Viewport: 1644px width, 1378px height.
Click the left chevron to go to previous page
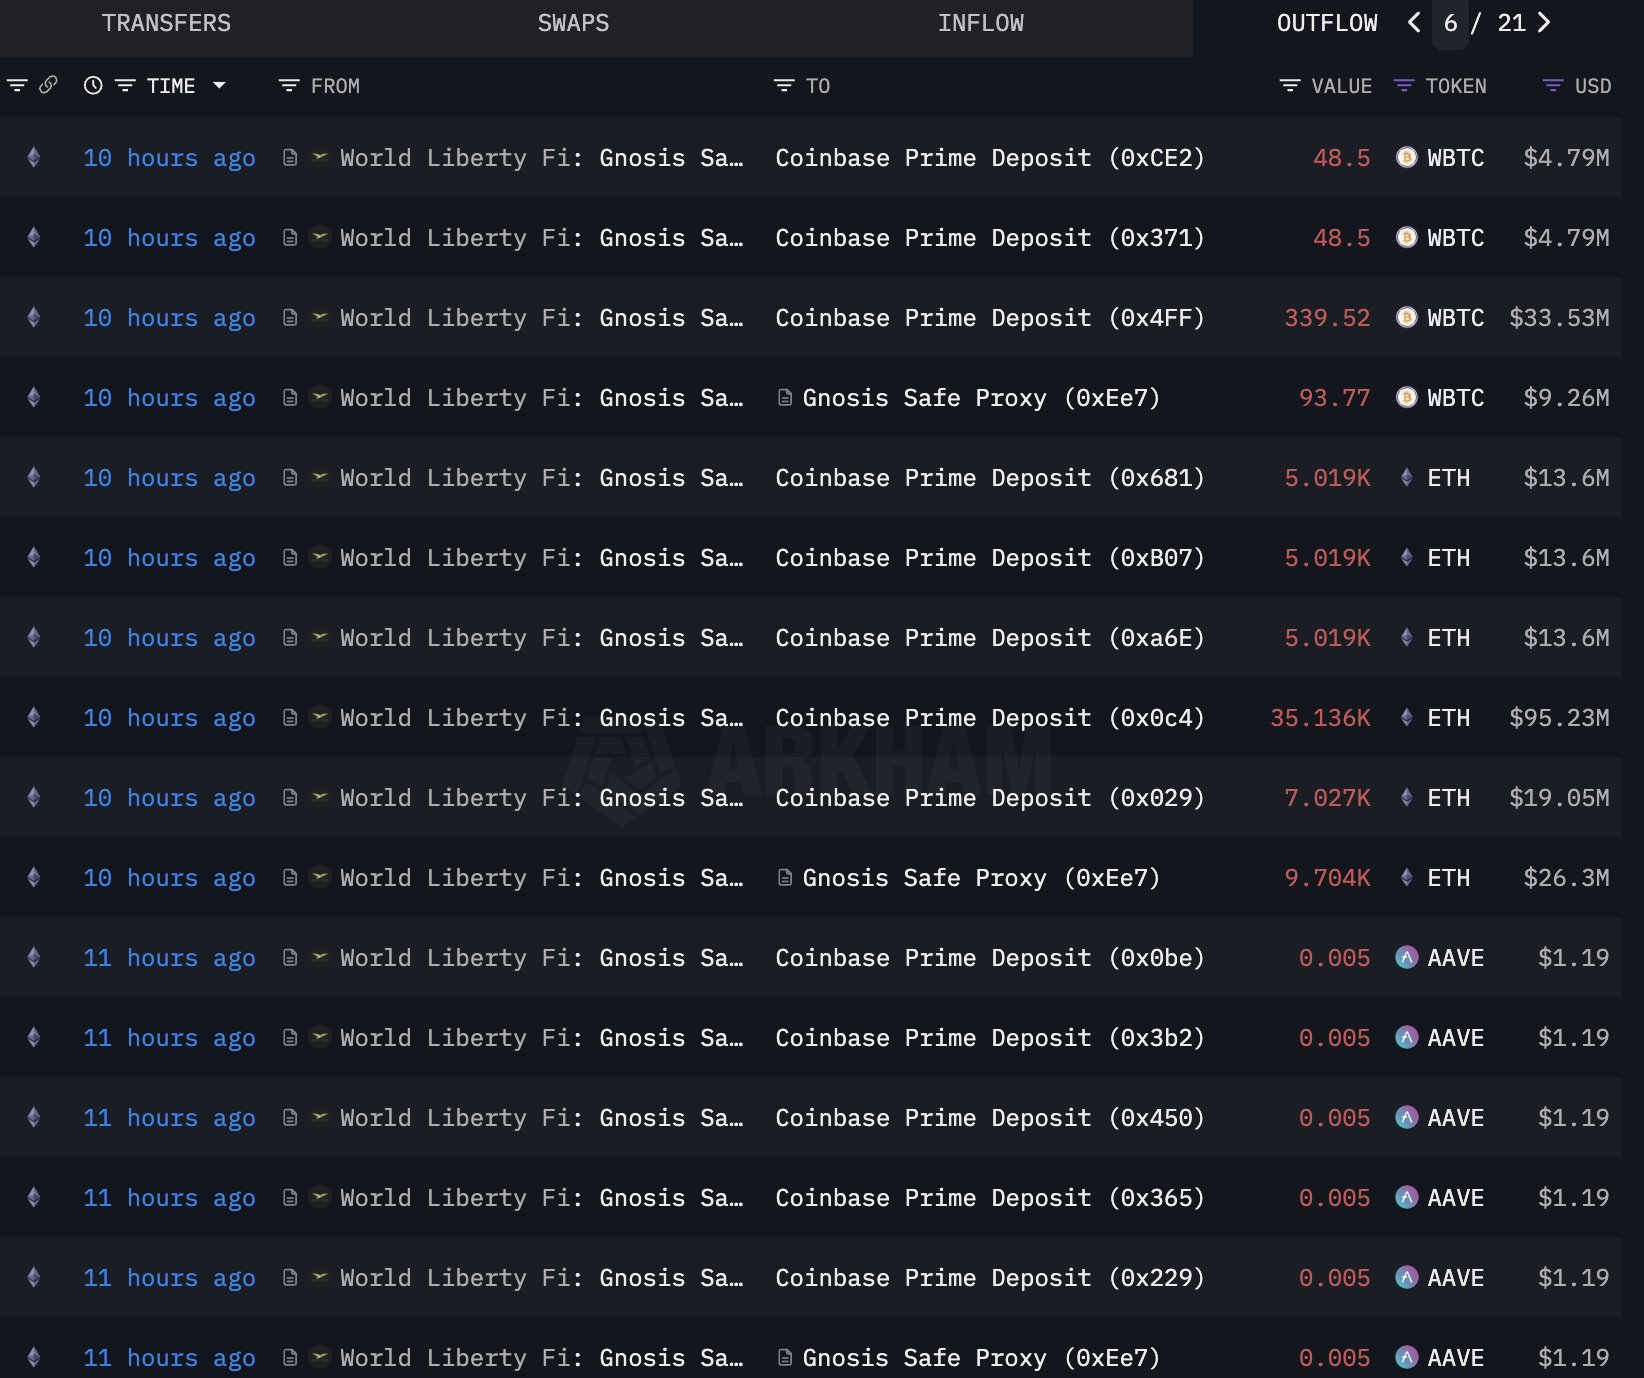[1412, 22]
